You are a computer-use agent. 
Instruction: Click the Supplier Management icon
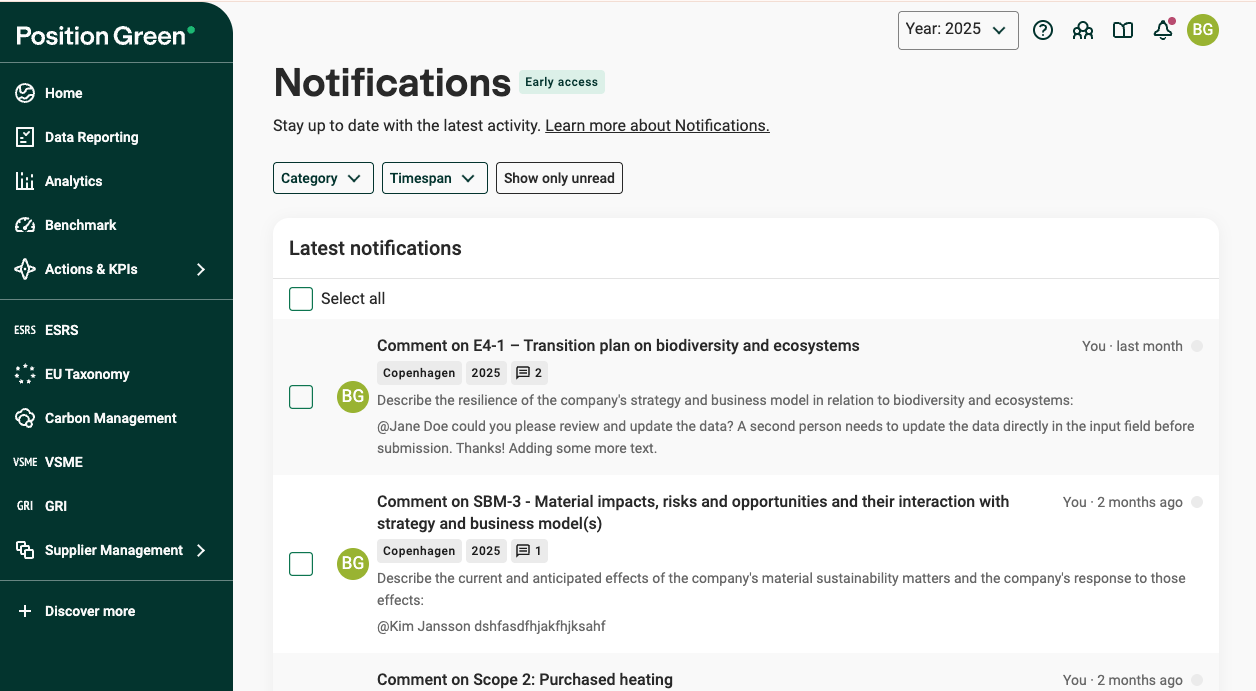[x=25, y=550]
